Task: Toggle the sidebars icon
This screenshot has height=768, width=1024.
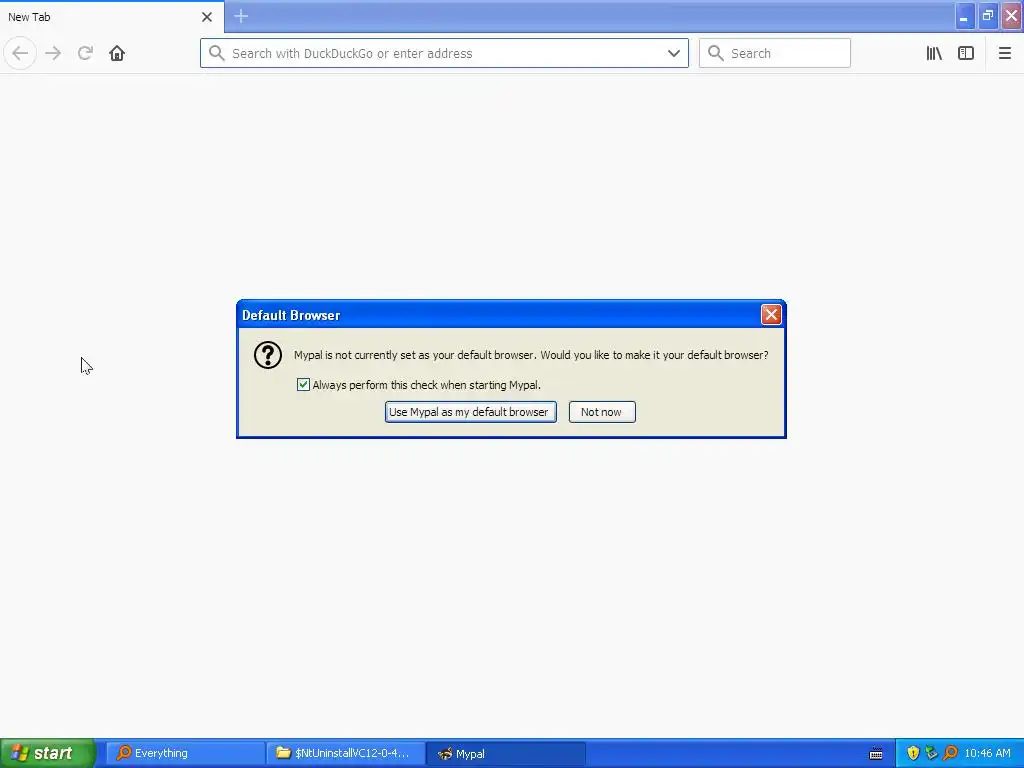Action: pyautogui.click(x=966, y=53)
